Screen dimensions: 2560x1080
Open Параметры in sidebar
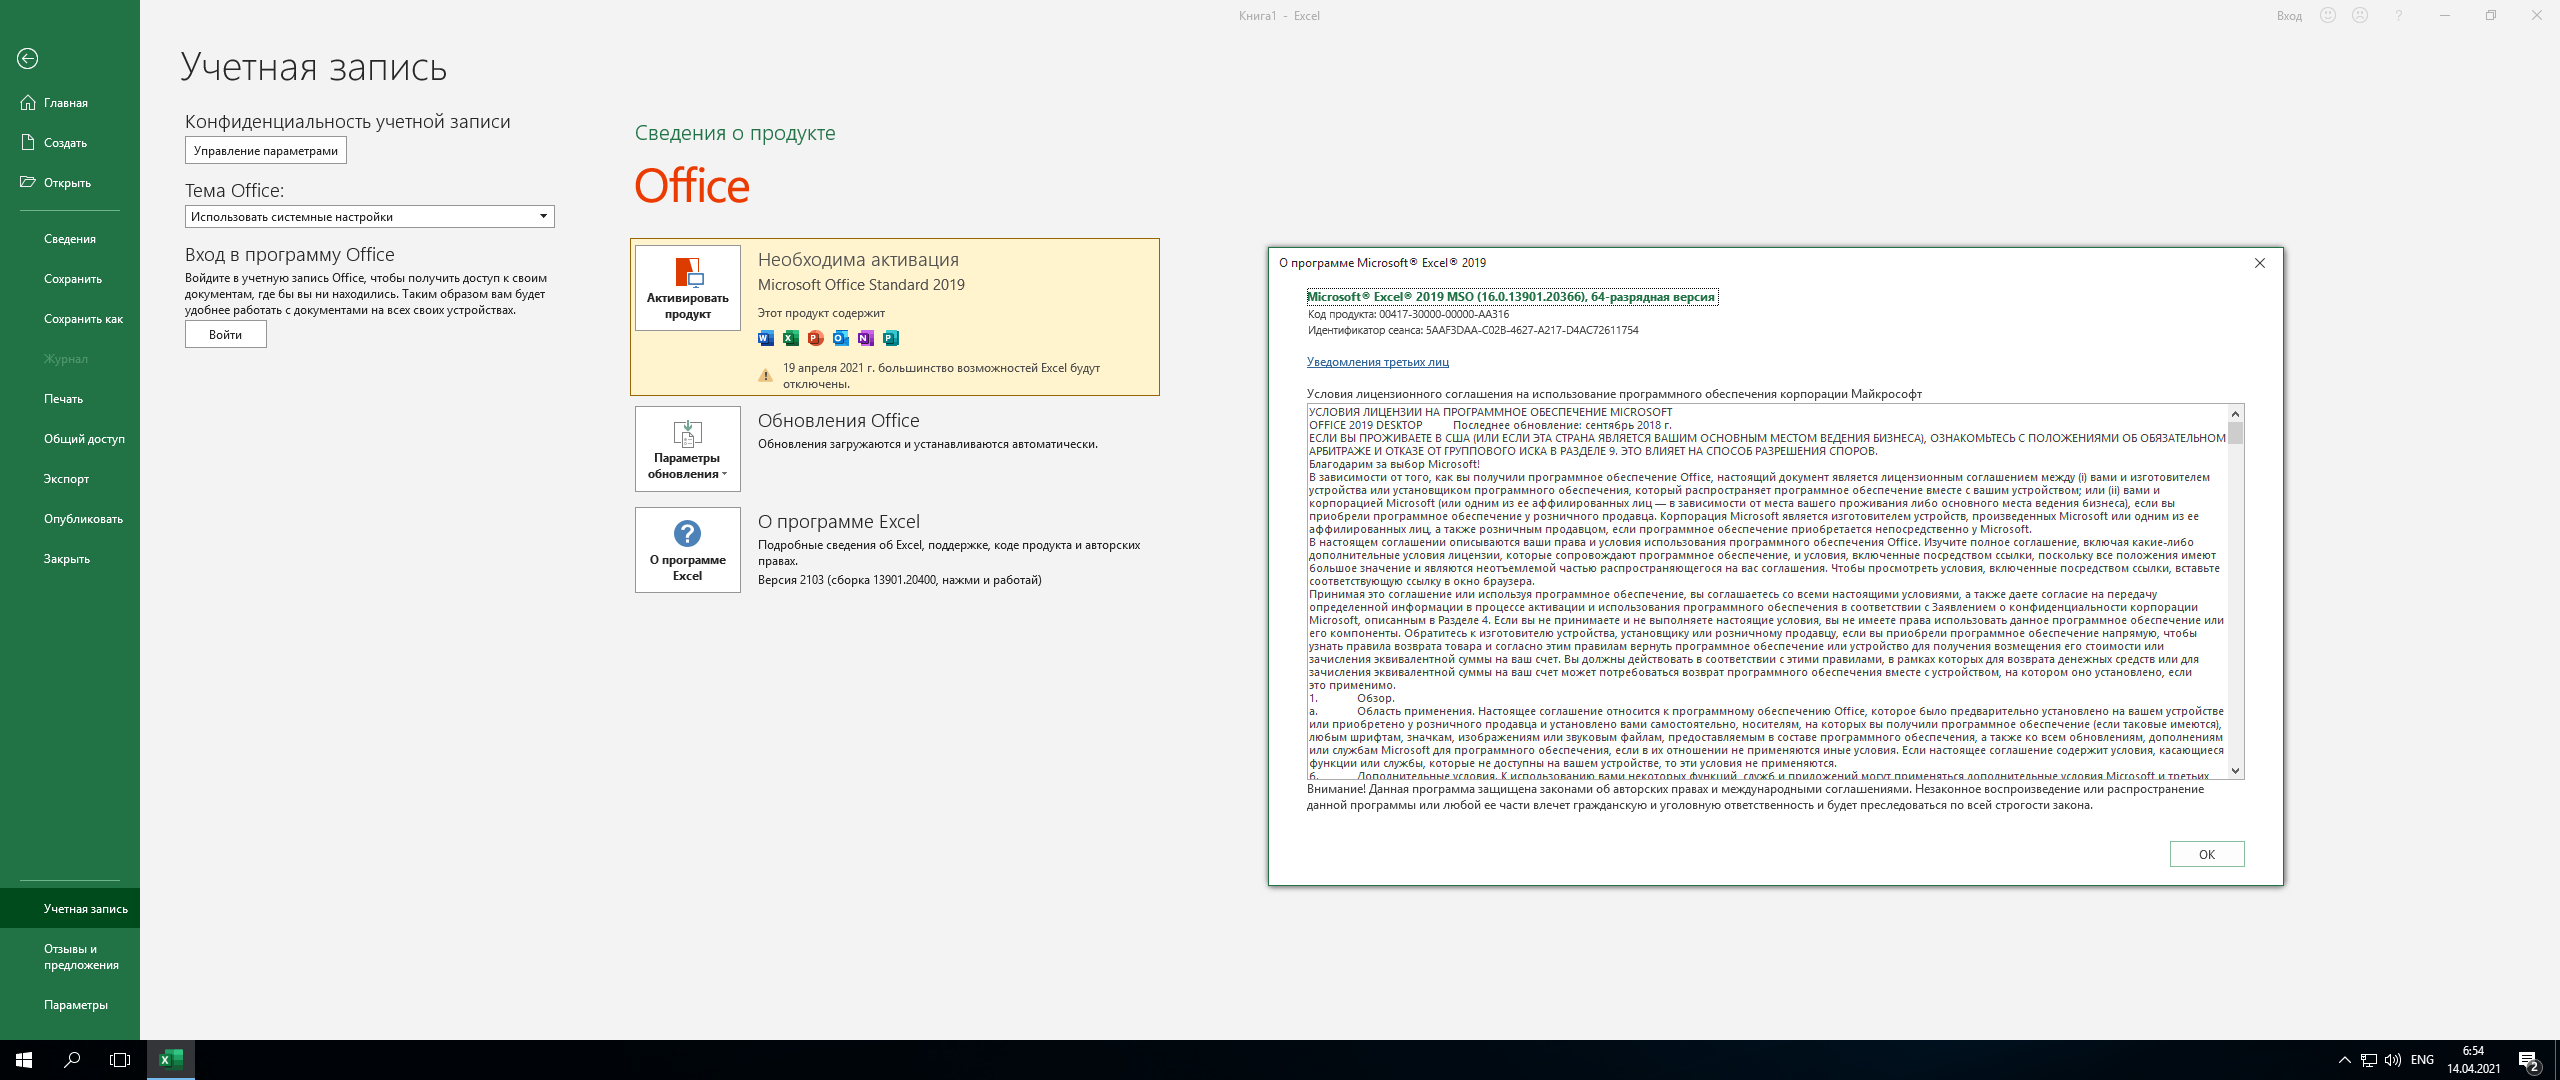(70, 1005)
